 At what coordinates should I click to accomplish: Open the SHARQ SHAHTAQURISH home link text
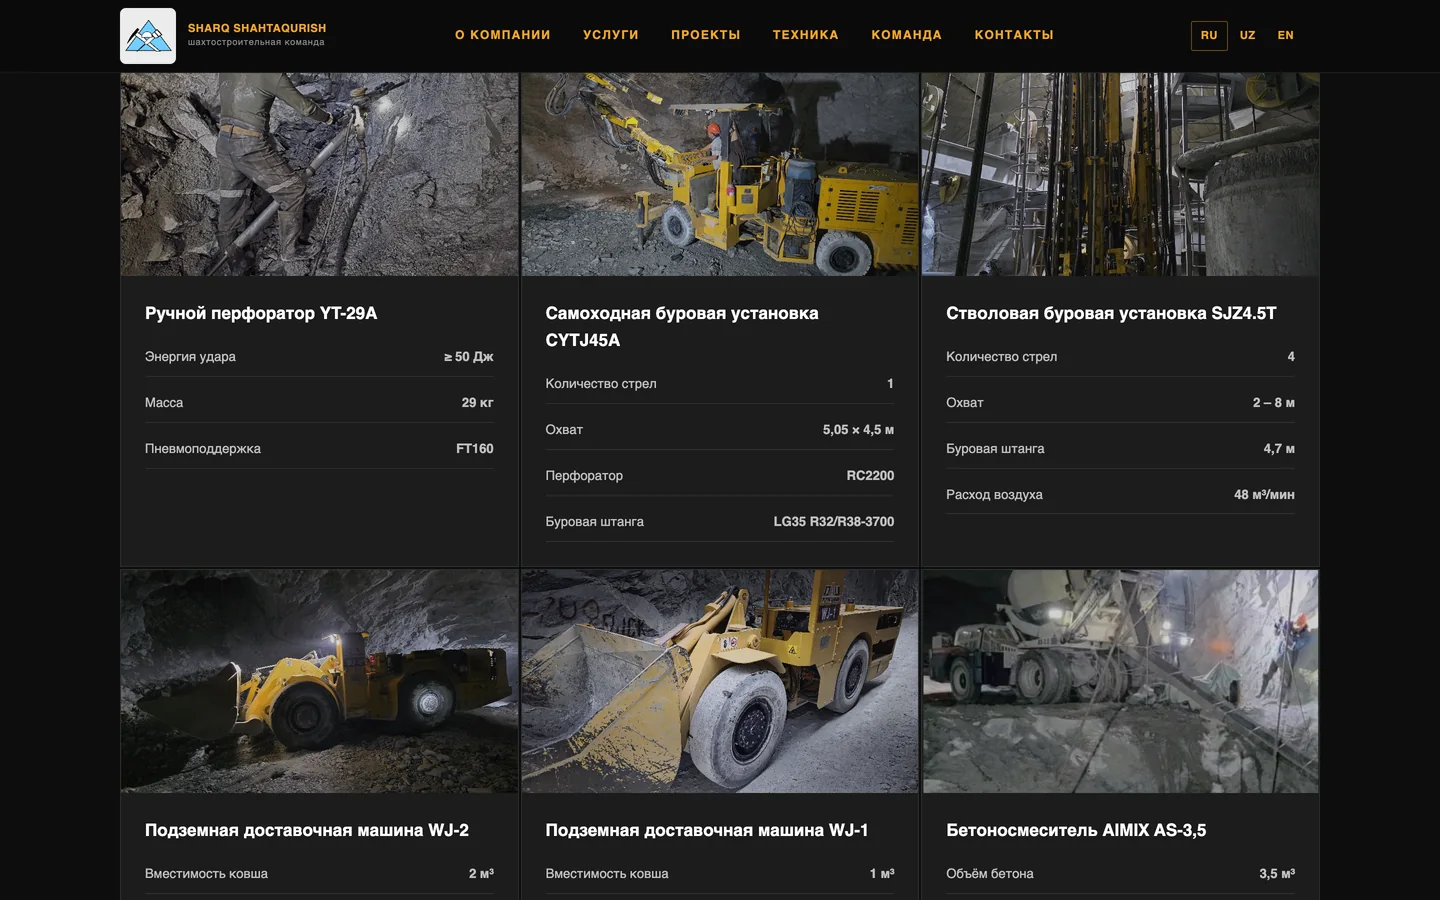coord(257,28)
